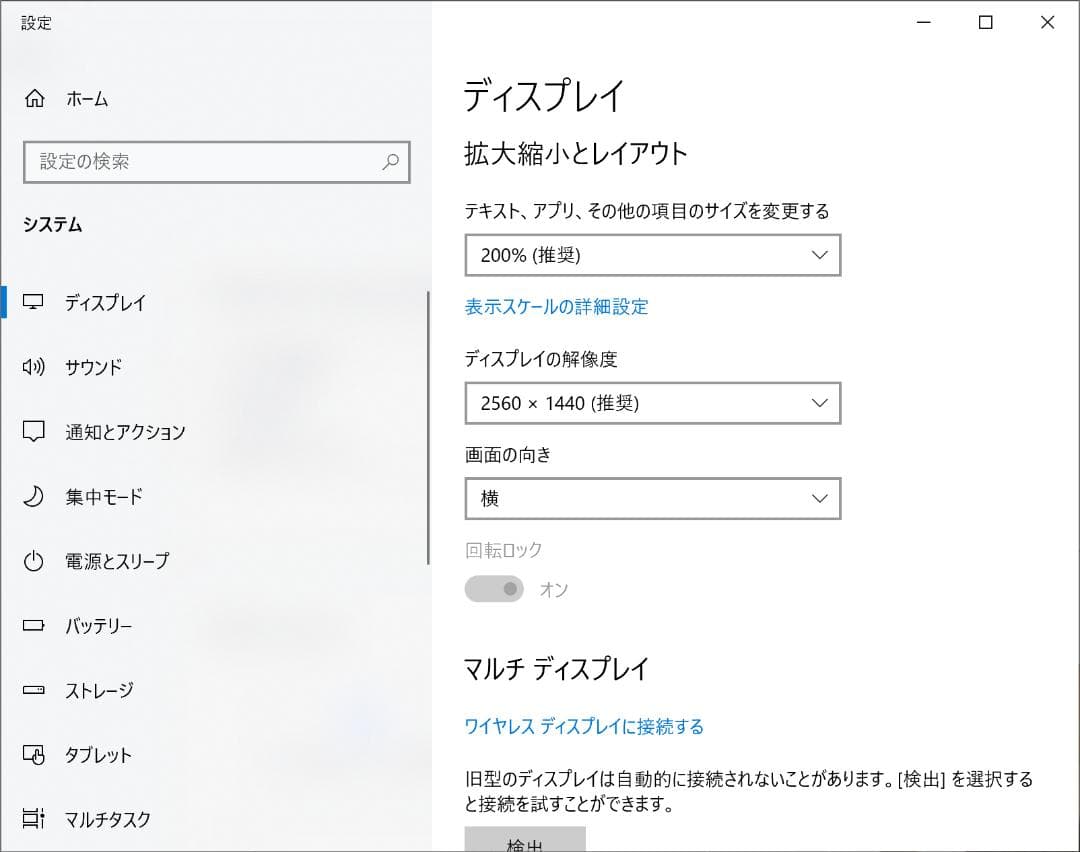
Task: Click the search magnifier icon
Action: point(390,161)
